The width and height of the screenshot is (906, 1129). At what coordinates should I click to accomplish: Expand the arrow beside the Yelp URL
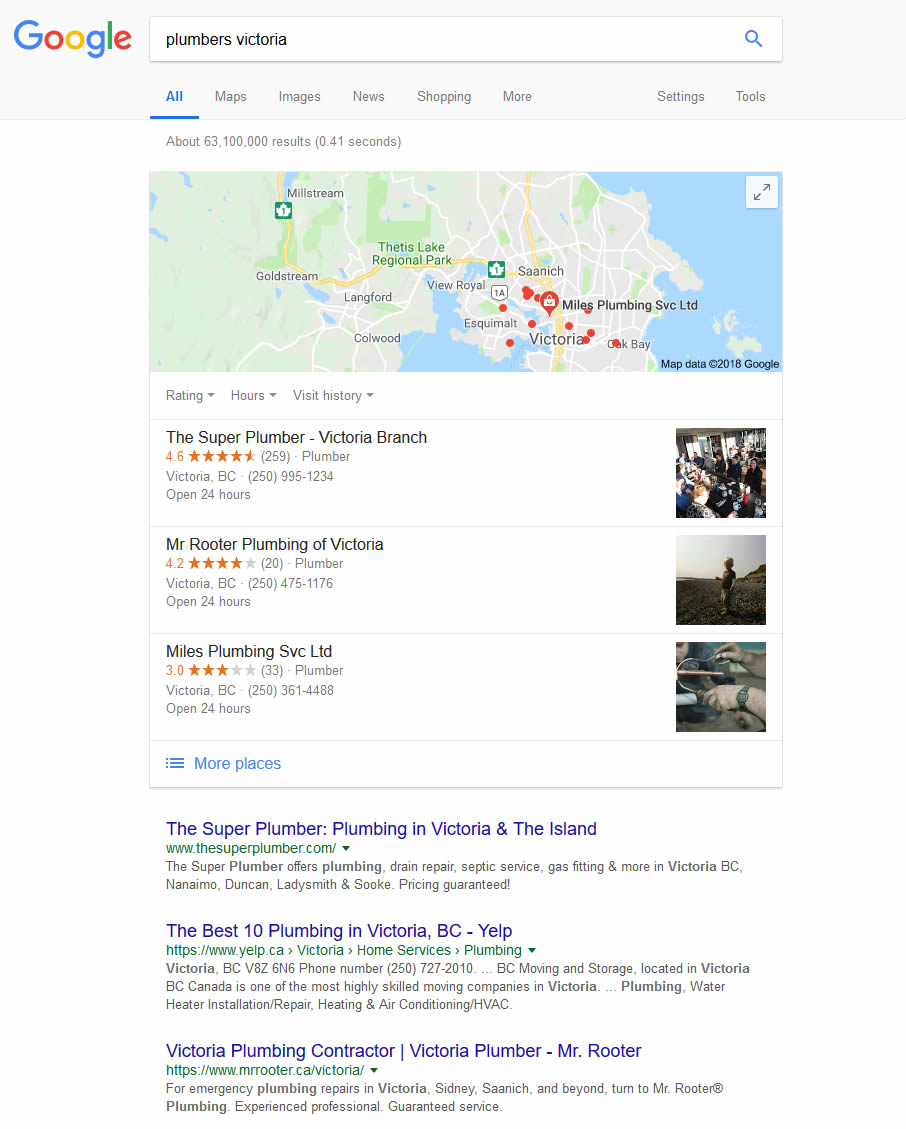(x=532, y=951)
